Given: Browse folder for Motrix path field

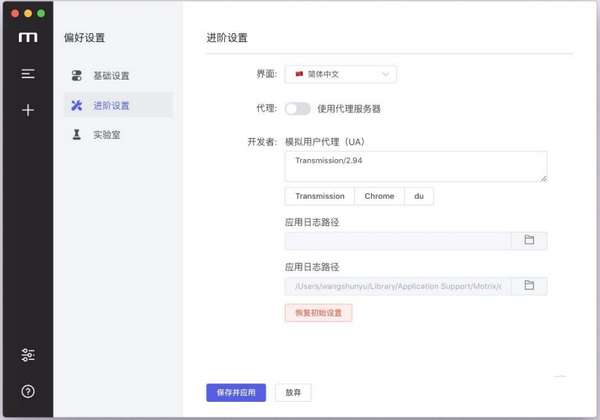Looking at the screenshot, I should click(529, 285).
